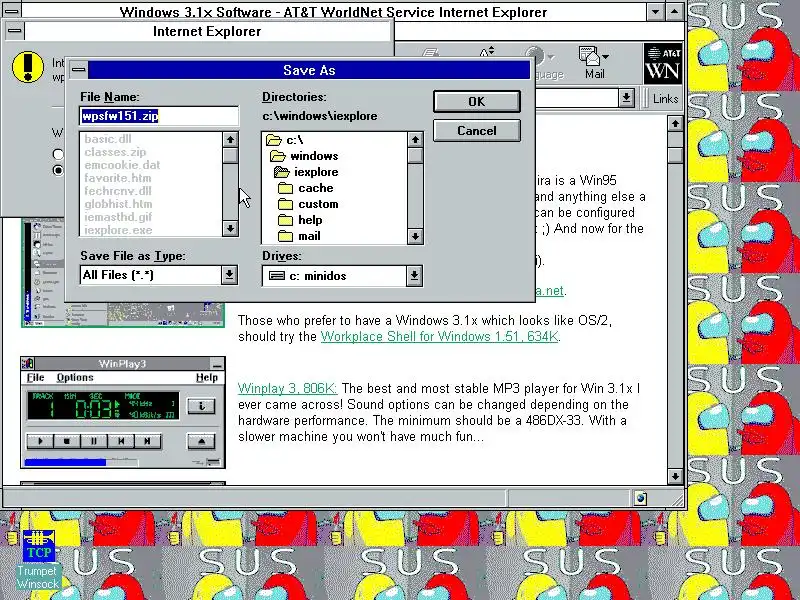The height and width of the screenshot is (600, 800).
Task: Select the help folder
Action: [300, 220]
